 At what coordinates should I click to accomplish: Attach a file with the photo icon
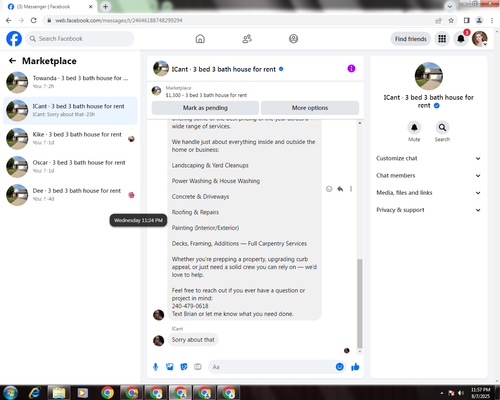click(170, 367)
